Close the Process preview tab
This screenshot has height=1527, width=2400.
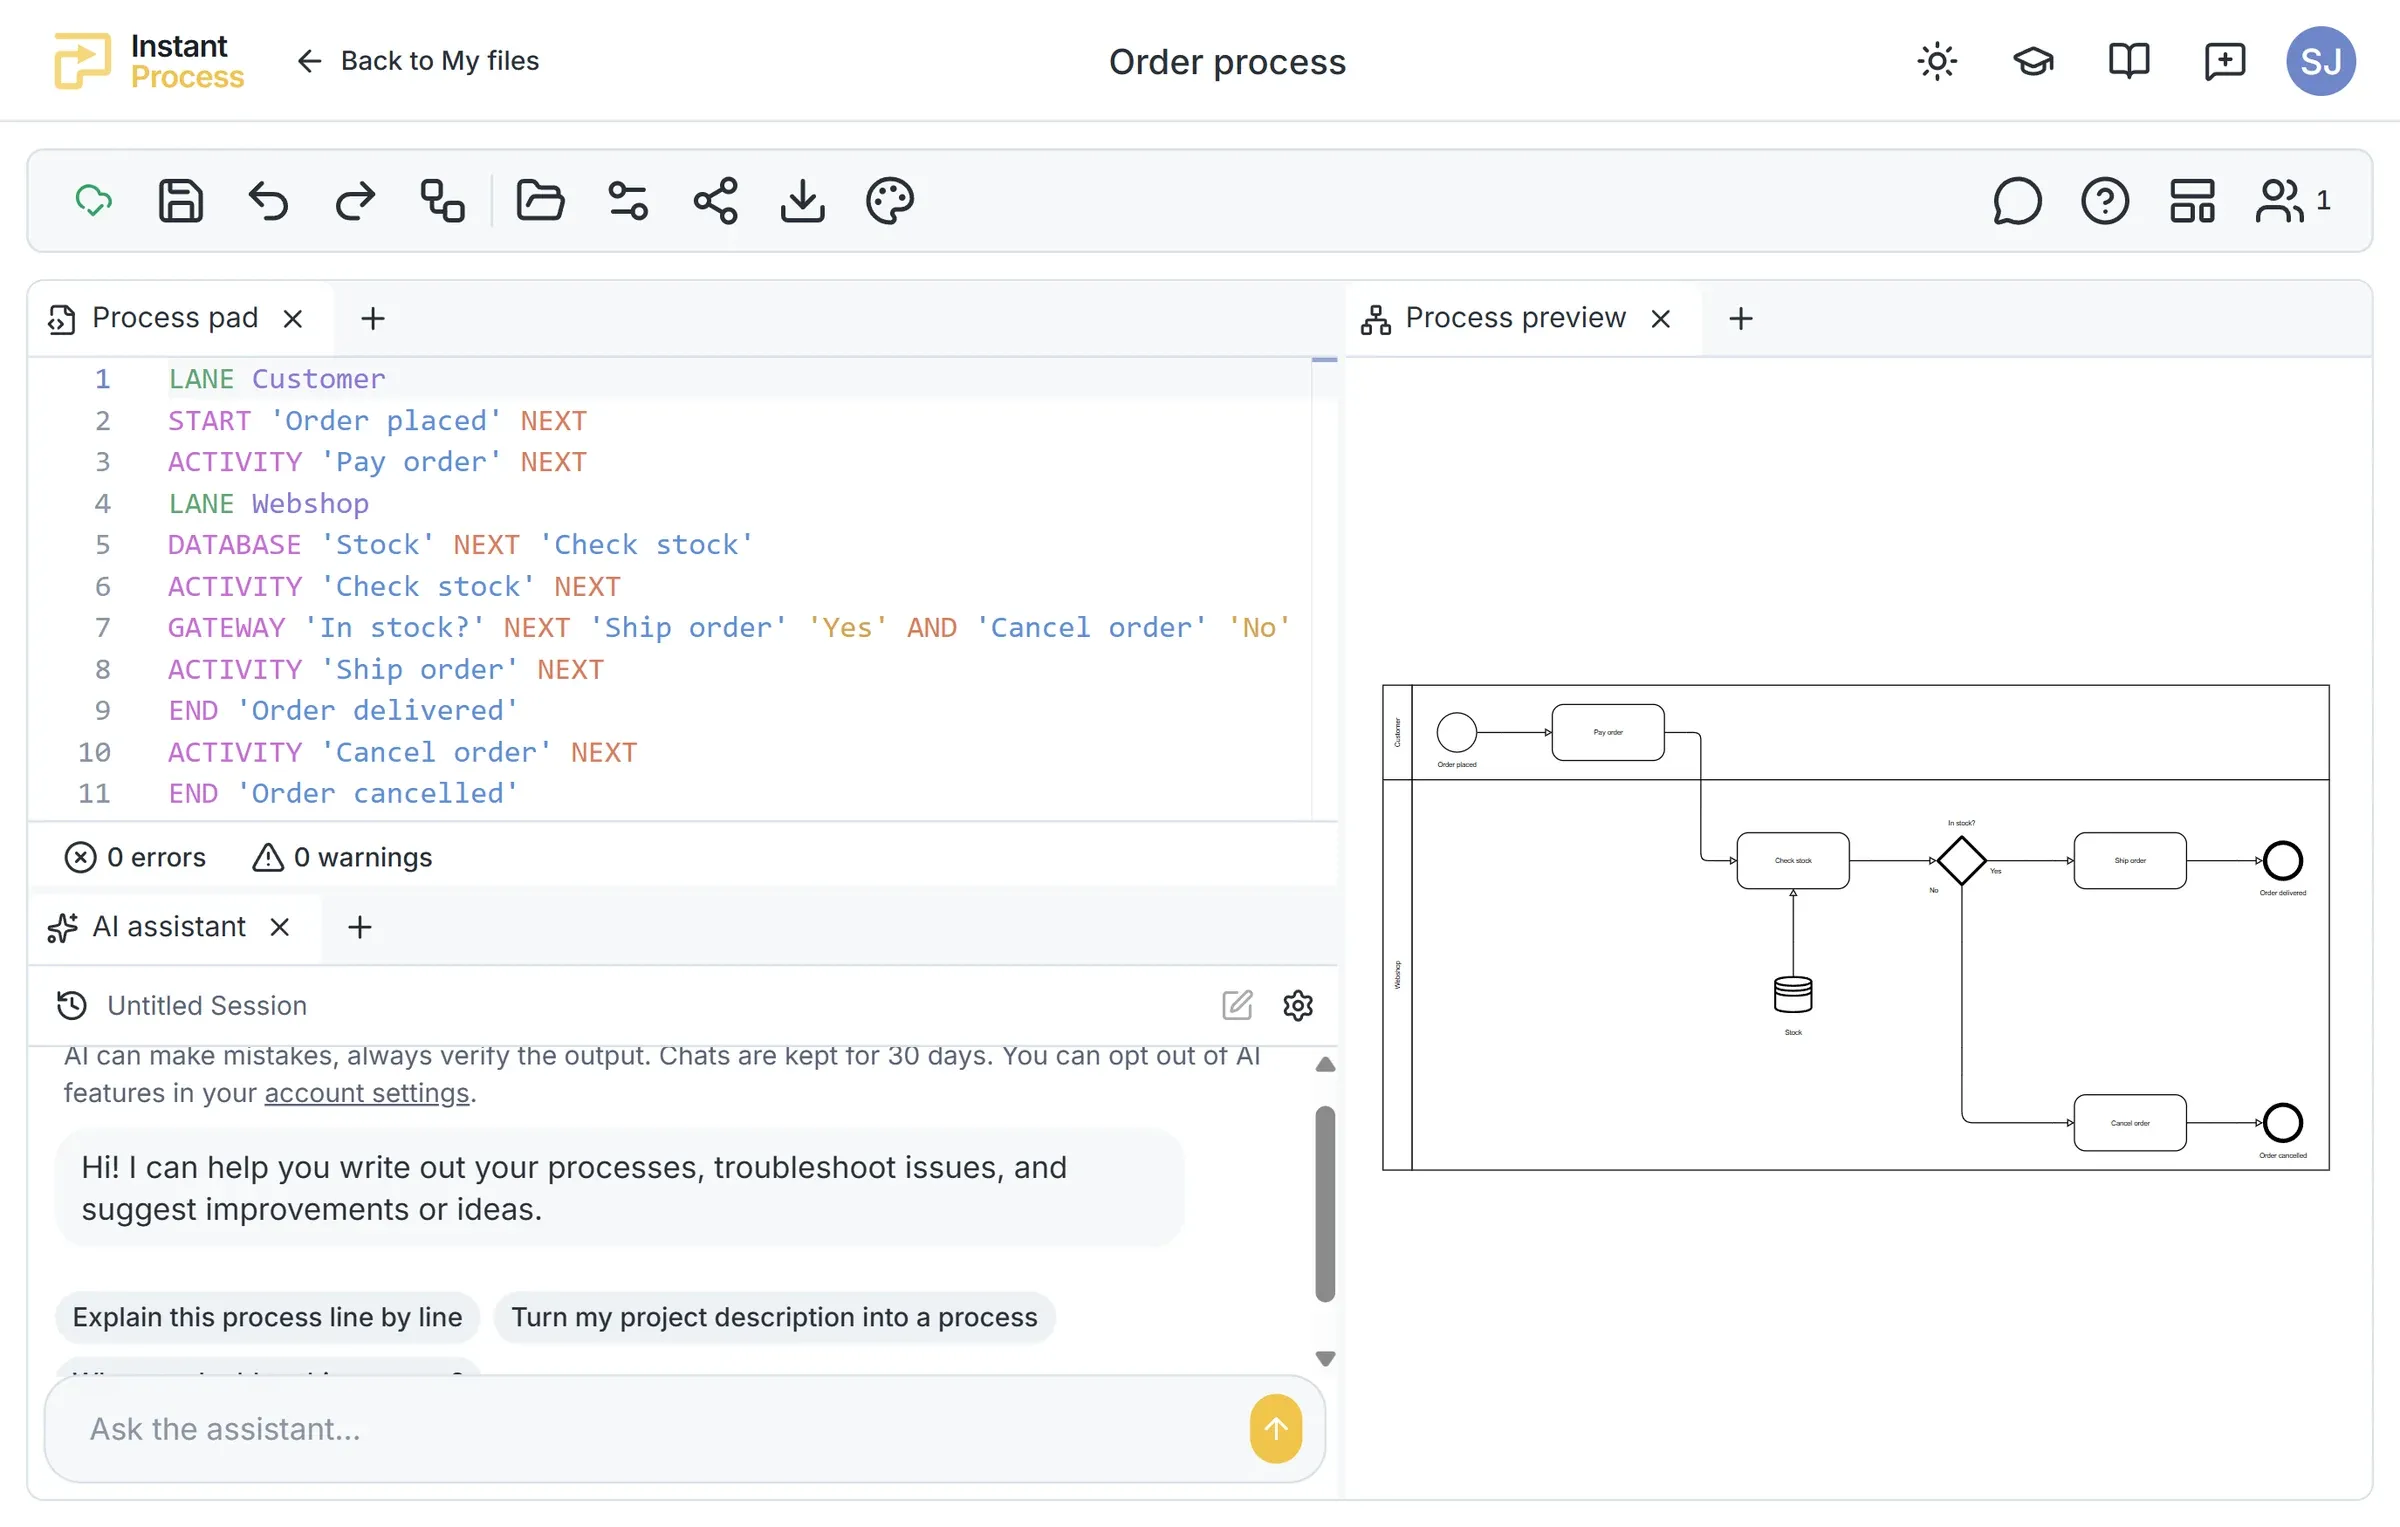tap(1661, 319)
